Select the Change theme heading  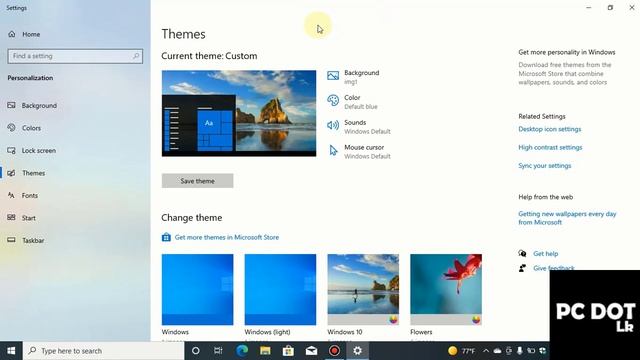coord(192,218)
